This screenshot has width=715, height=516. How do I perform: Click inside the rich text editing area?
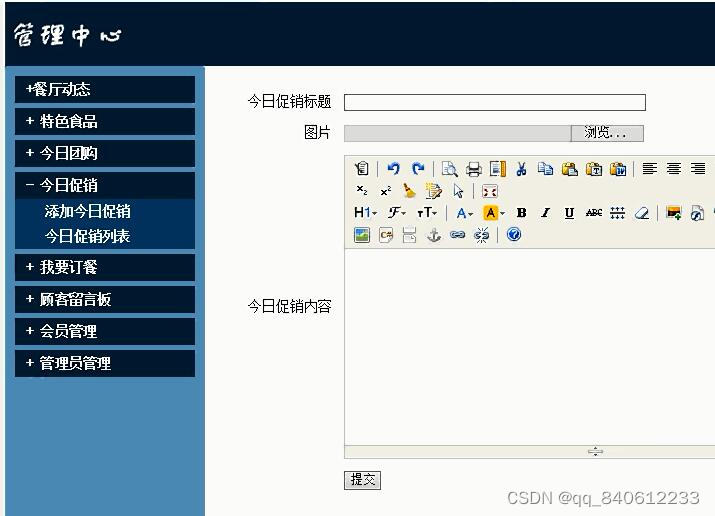pos(529,346)
